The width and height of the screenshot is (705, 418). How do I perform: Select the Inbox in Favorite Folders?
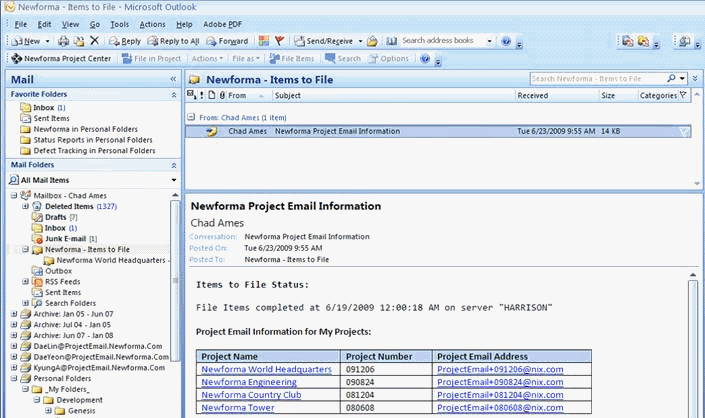43,107
